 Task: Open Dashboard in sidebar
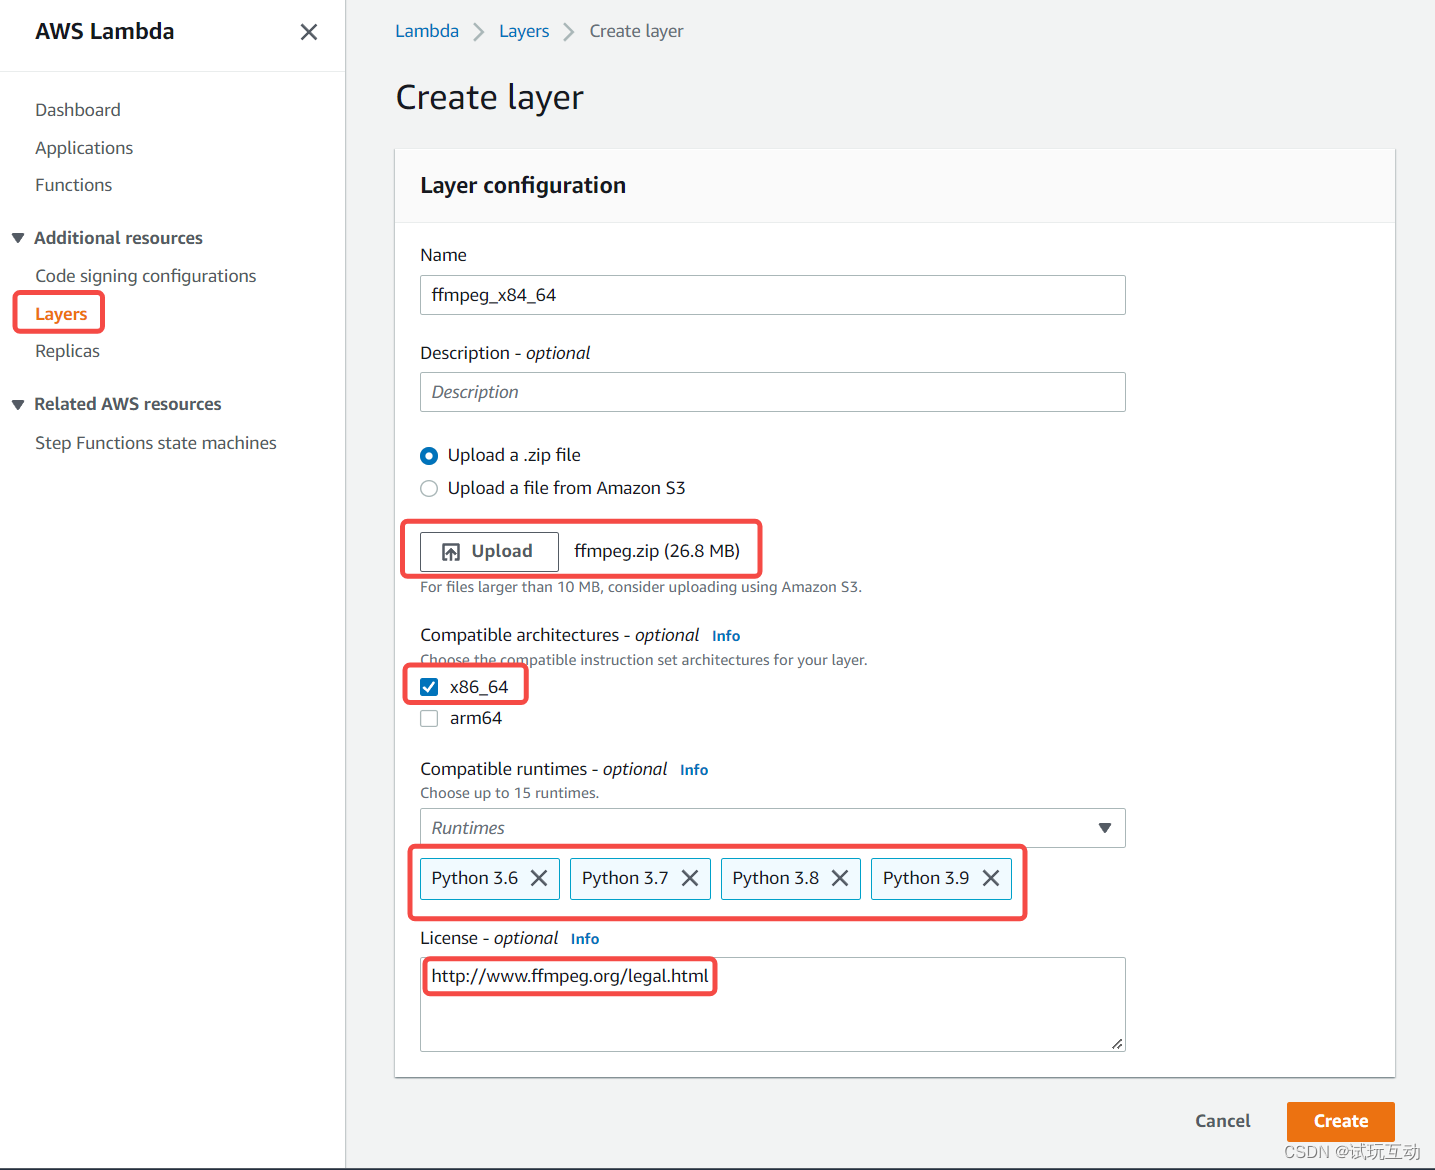78,110
